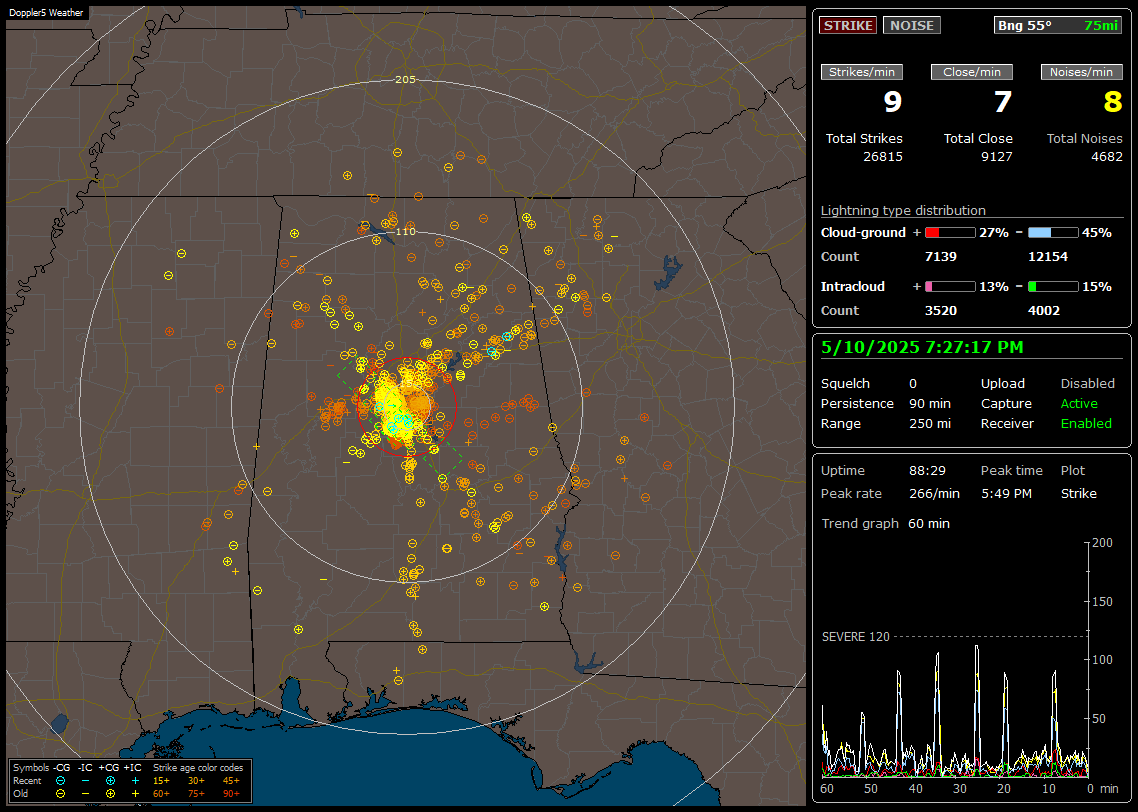This screenshot has width=1138, height=812.
Task: Click the 200 mark on trend graph axis
Action: coord(1102,543)
